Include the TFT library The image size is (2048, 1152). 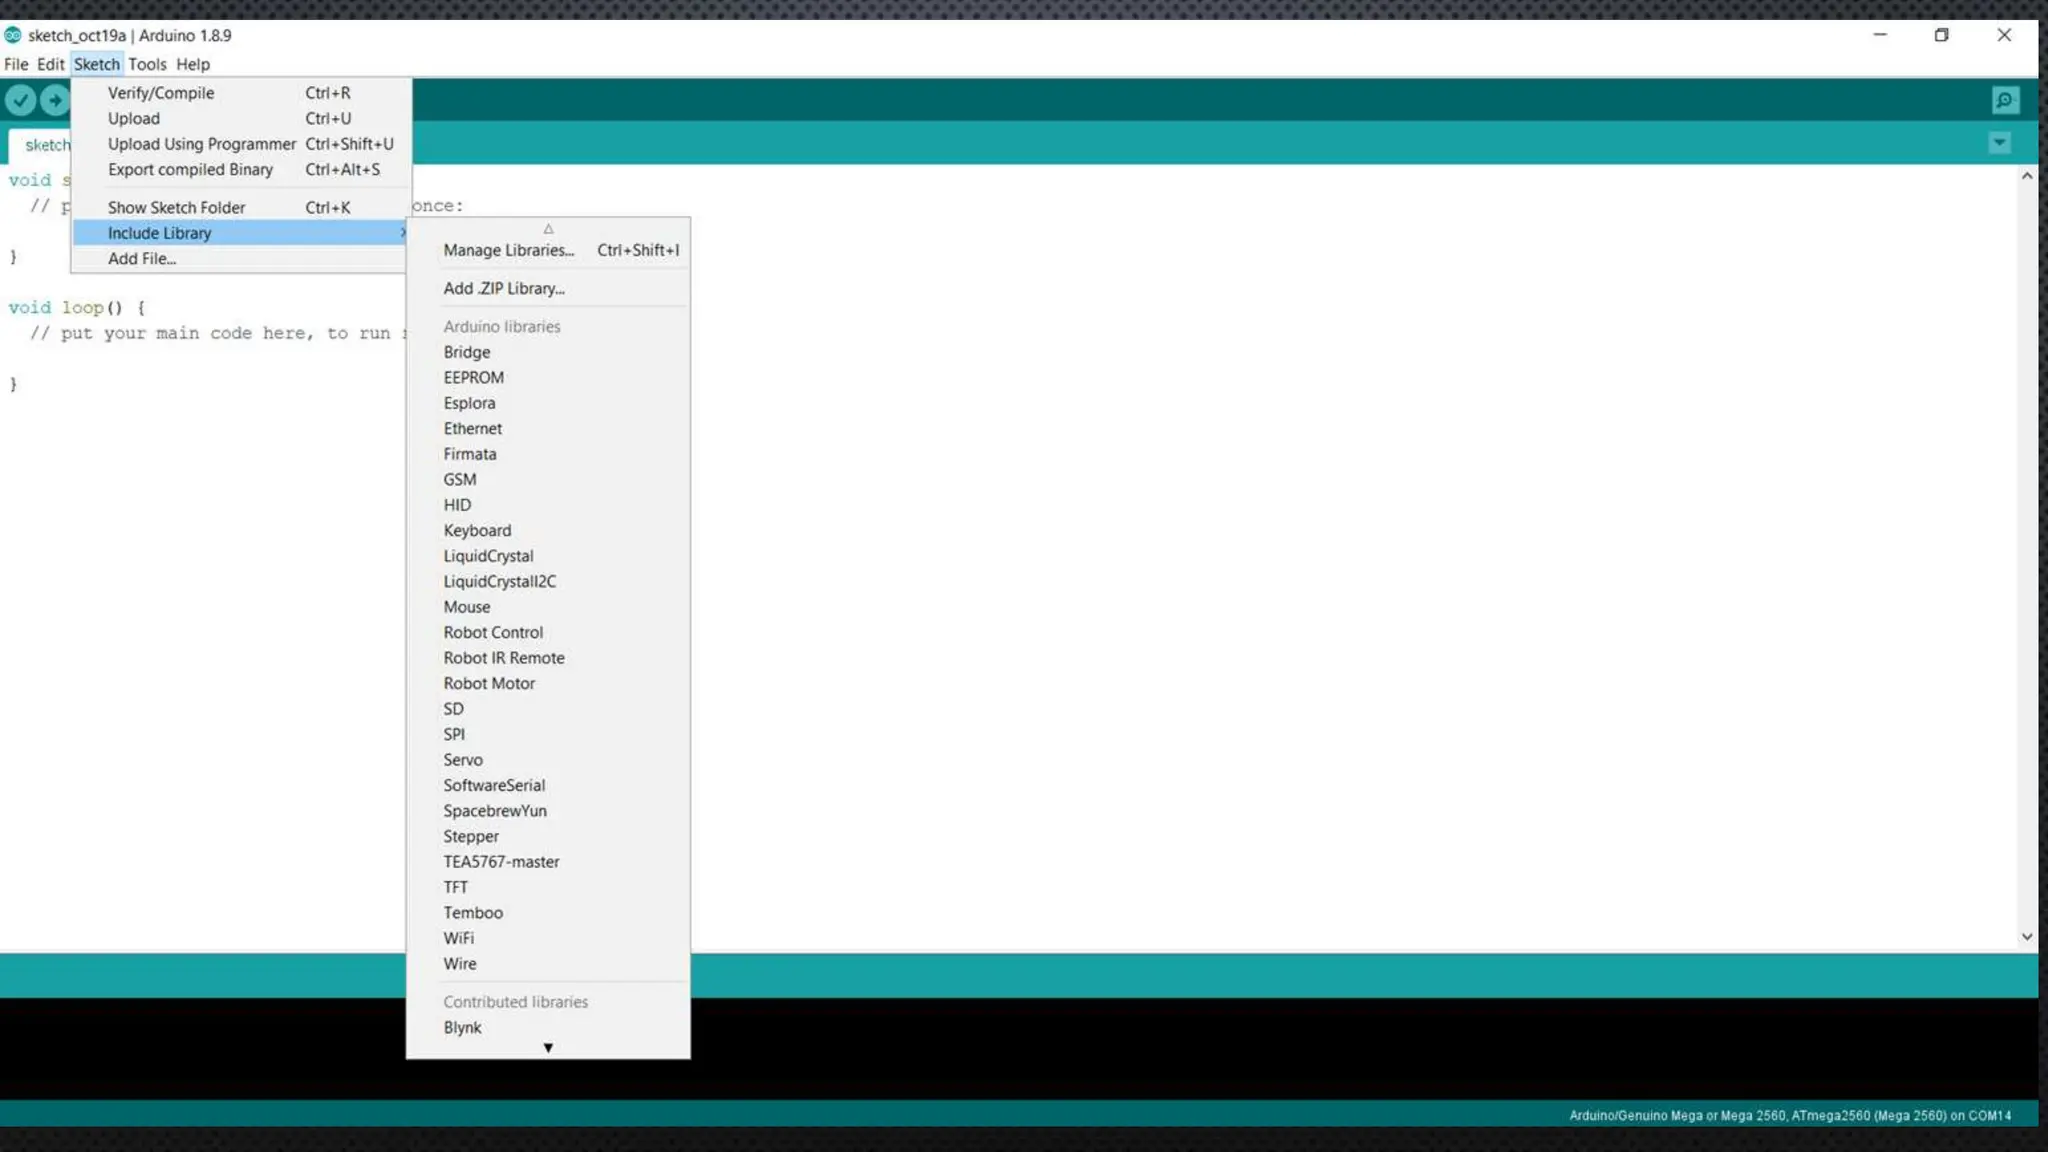548,888
